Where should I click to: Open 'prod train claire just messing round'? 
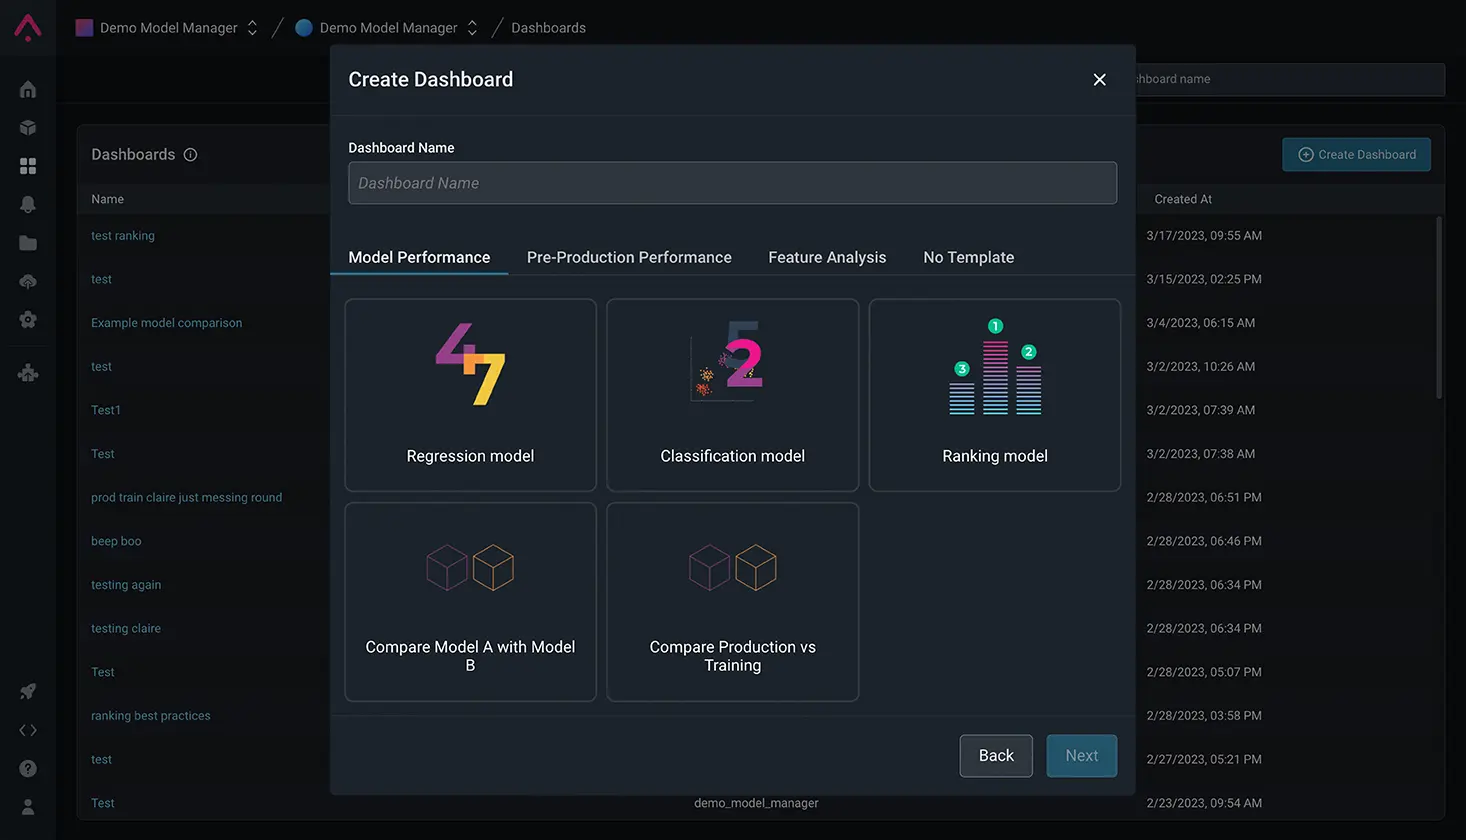pos(186,497)
